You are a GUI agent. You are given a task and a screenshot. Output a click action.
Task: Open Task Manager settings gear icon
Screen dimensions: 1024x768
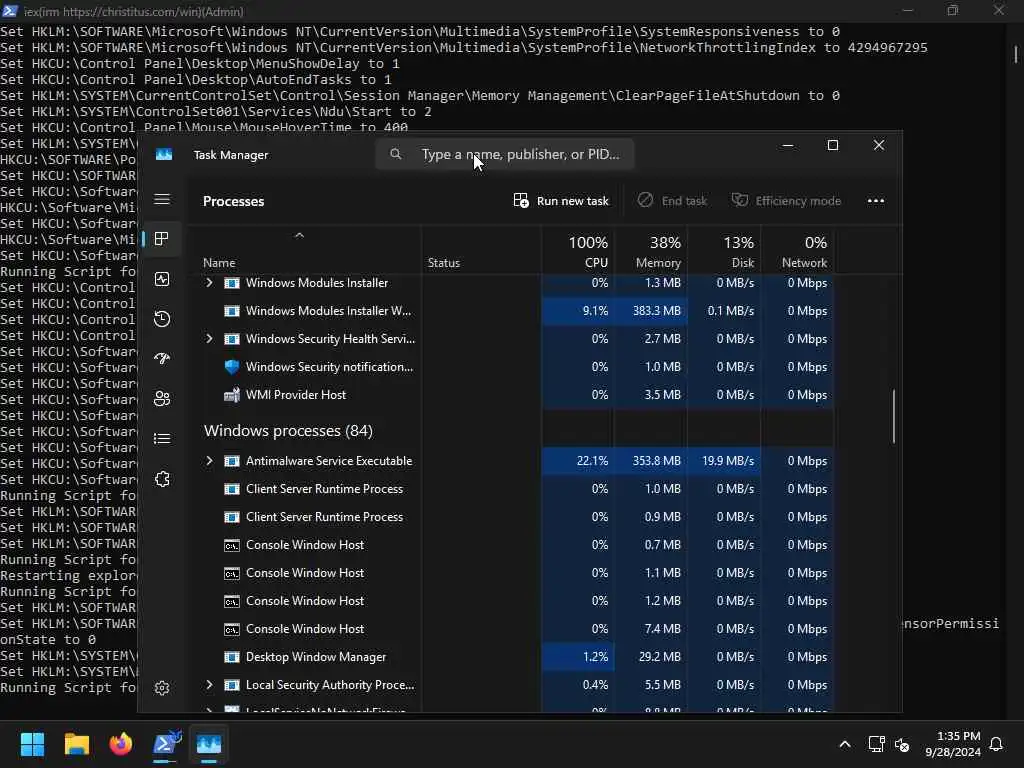point(162,688)
